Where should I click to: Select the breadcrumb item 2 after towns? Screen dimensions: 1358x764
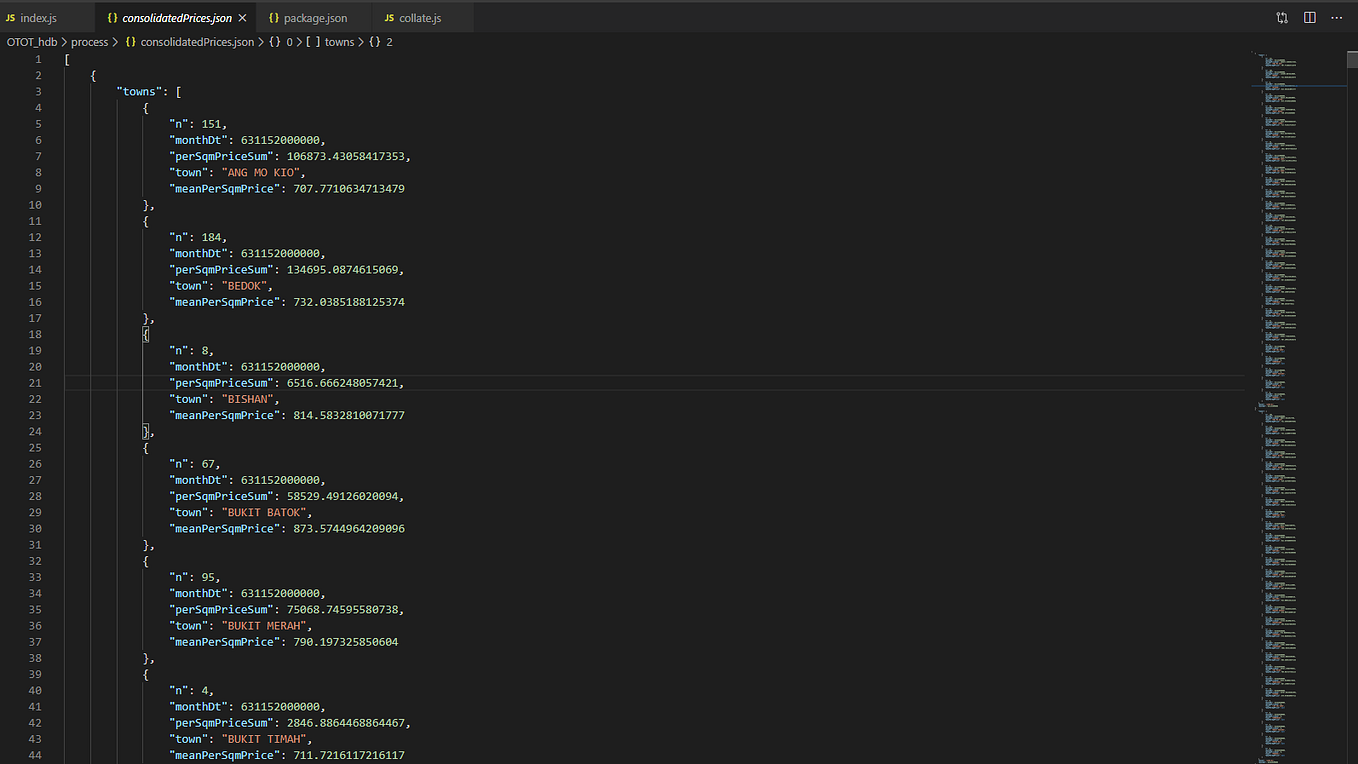[x=389, y=42]
